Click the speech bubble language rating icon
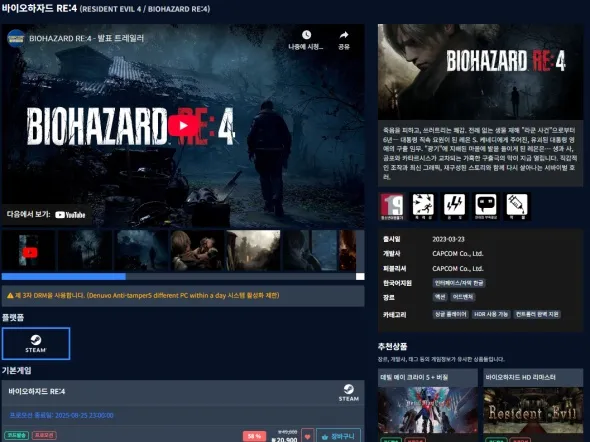Image resolution: width=590 pixels, height=442 pixels. point(486,206)
